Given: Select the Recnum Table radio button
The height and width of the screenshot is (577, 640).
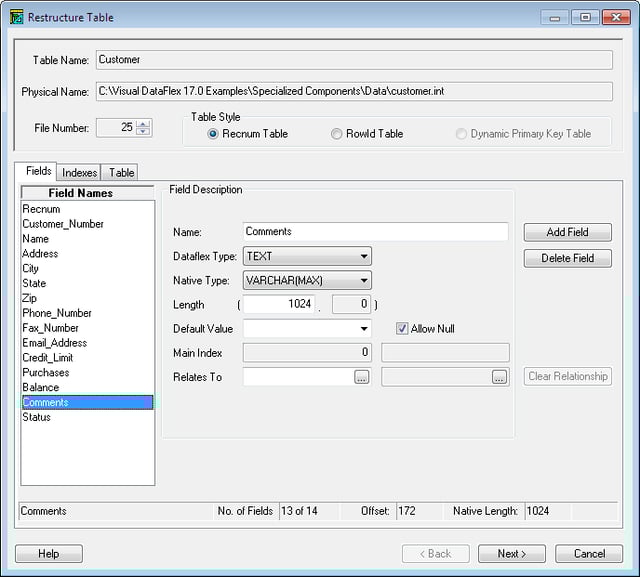Looking at the screenshot, I should click(213, 134).
